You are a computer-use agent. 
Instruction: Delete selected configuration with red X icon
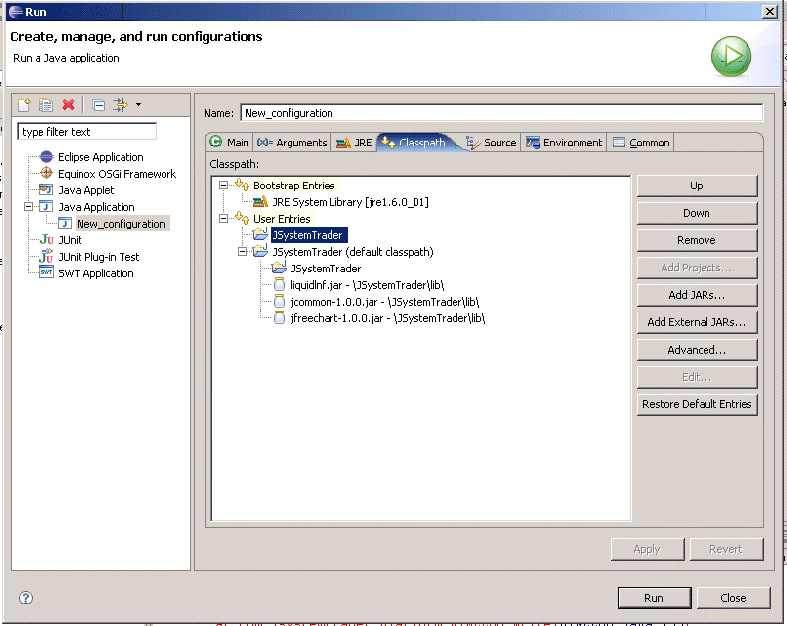pyautogui.click(x=69, y=105)
